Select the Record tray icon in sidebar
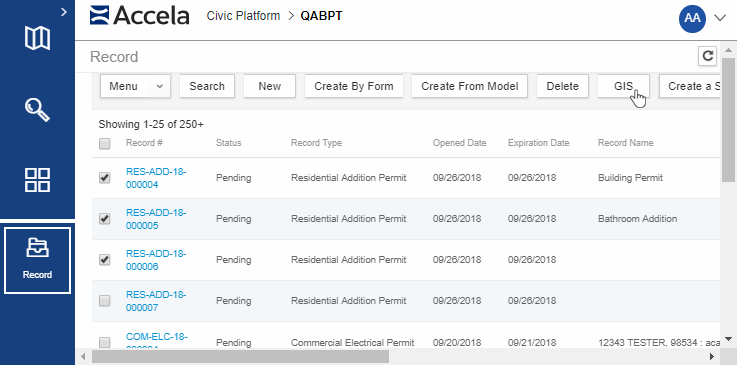 (37, 260)
